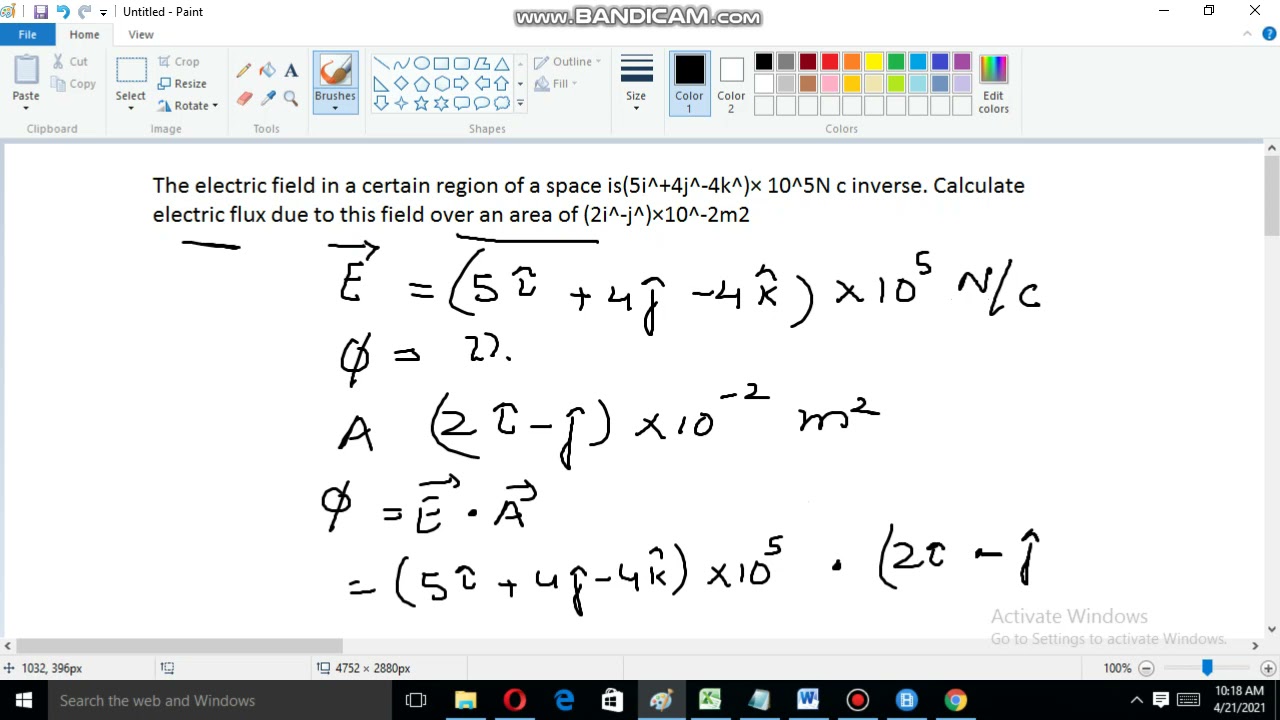This screenshot has width=1280, height=720.
Task: Choose the Right arrow shape
Action: pos(461,83)
